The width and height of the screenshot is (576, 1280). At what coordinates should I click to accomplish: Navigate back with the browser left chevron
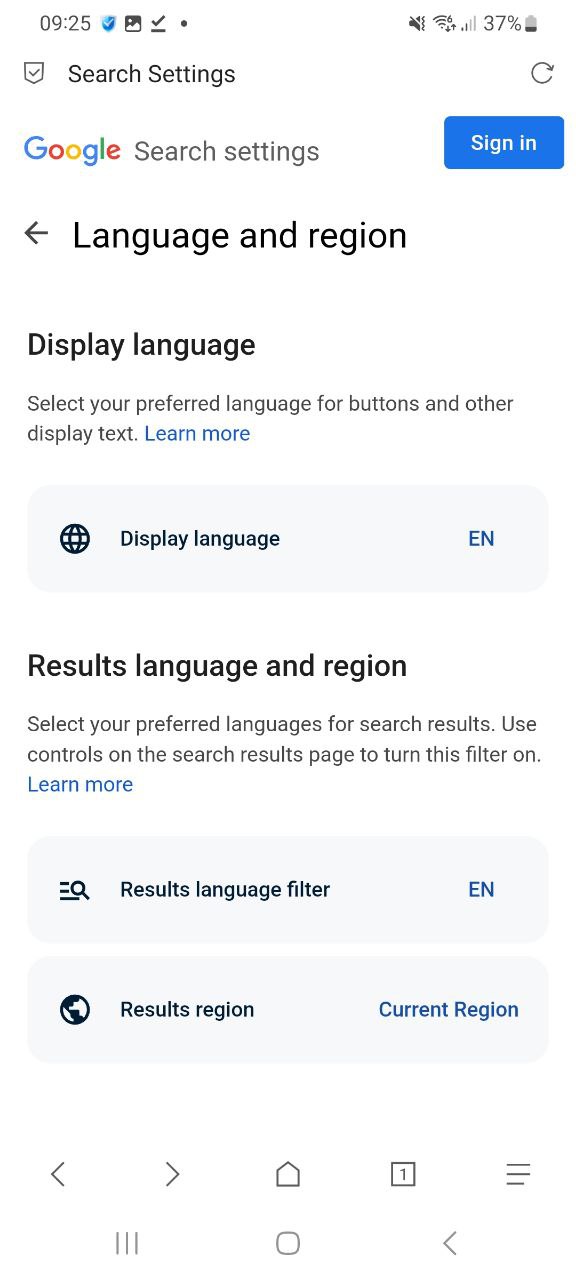click(x=58, y=1174)
